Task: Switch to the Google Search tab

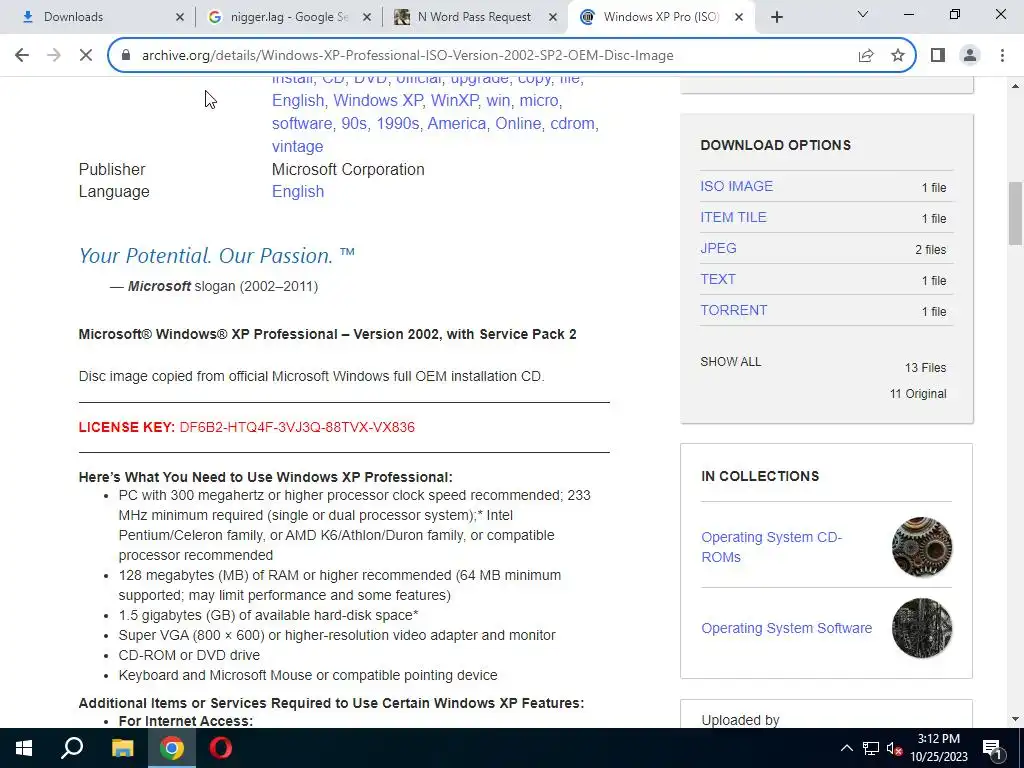Action: coord(287,18)
